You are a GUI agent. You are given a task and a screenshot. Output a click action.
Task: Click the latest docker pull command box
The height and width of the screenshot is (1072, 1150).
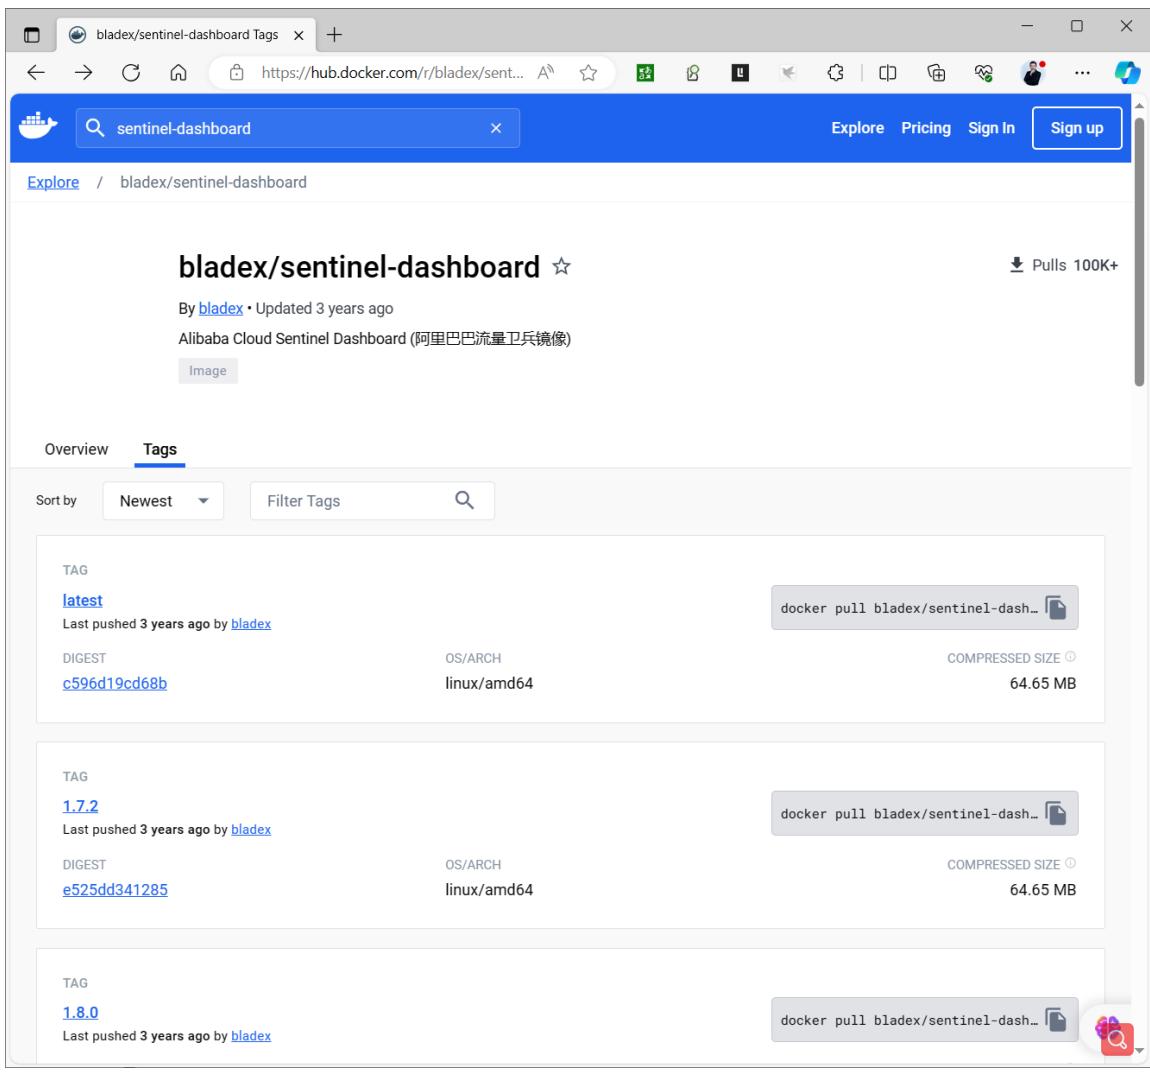pos(924,608)
